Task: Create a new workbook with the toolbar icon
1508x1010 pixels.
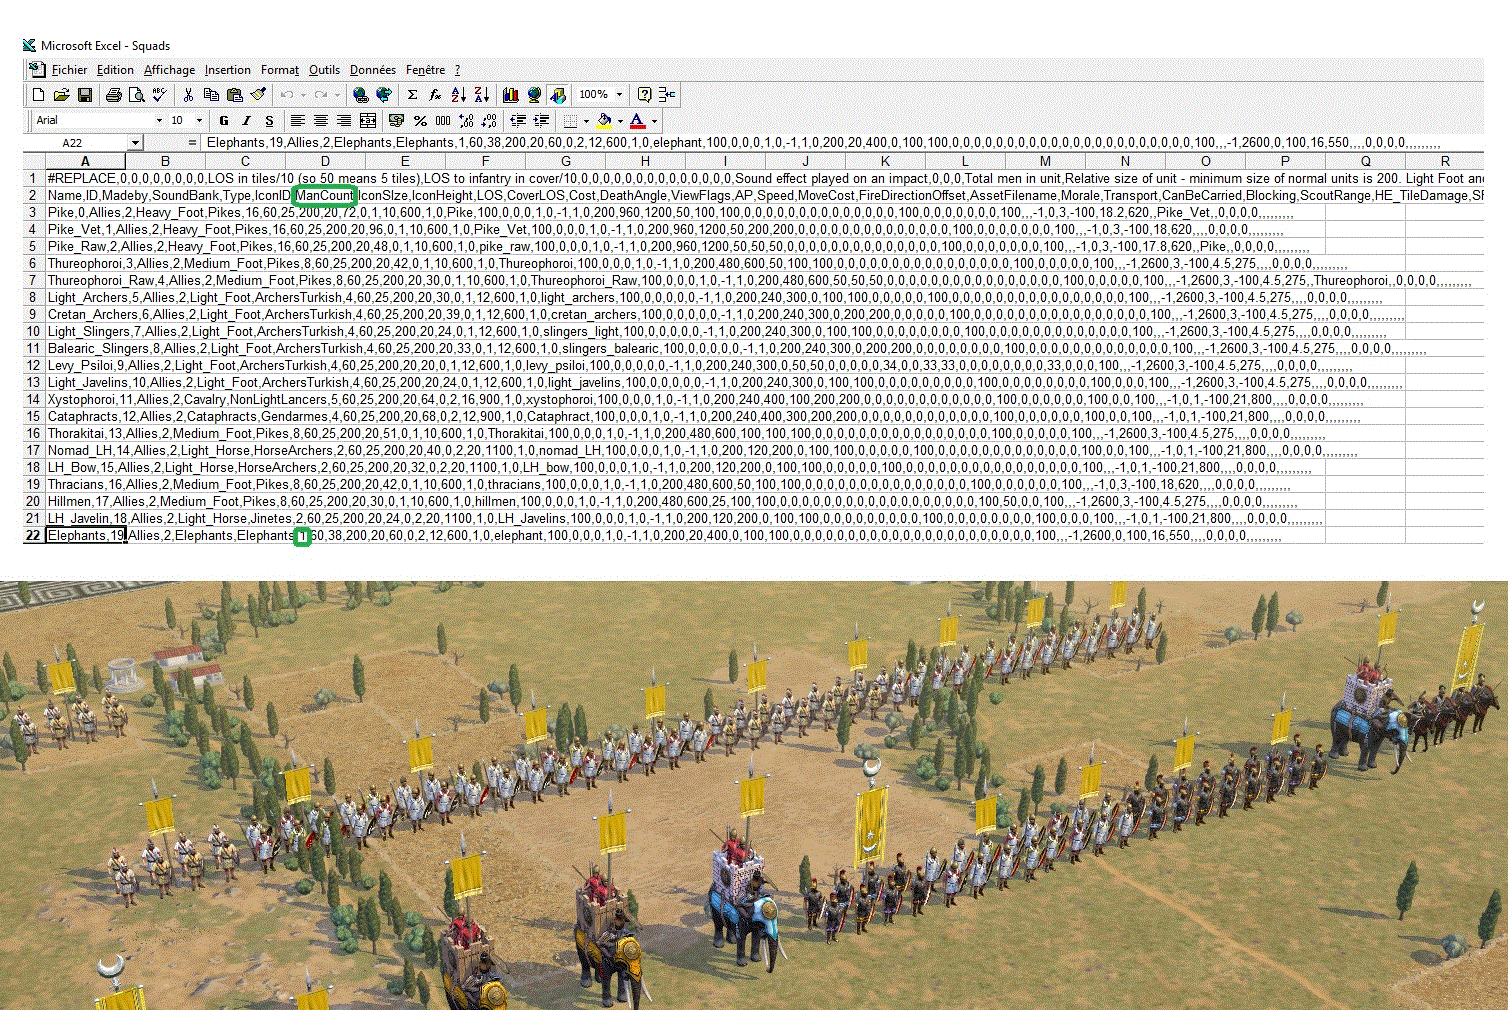Action: click(38, 95)
